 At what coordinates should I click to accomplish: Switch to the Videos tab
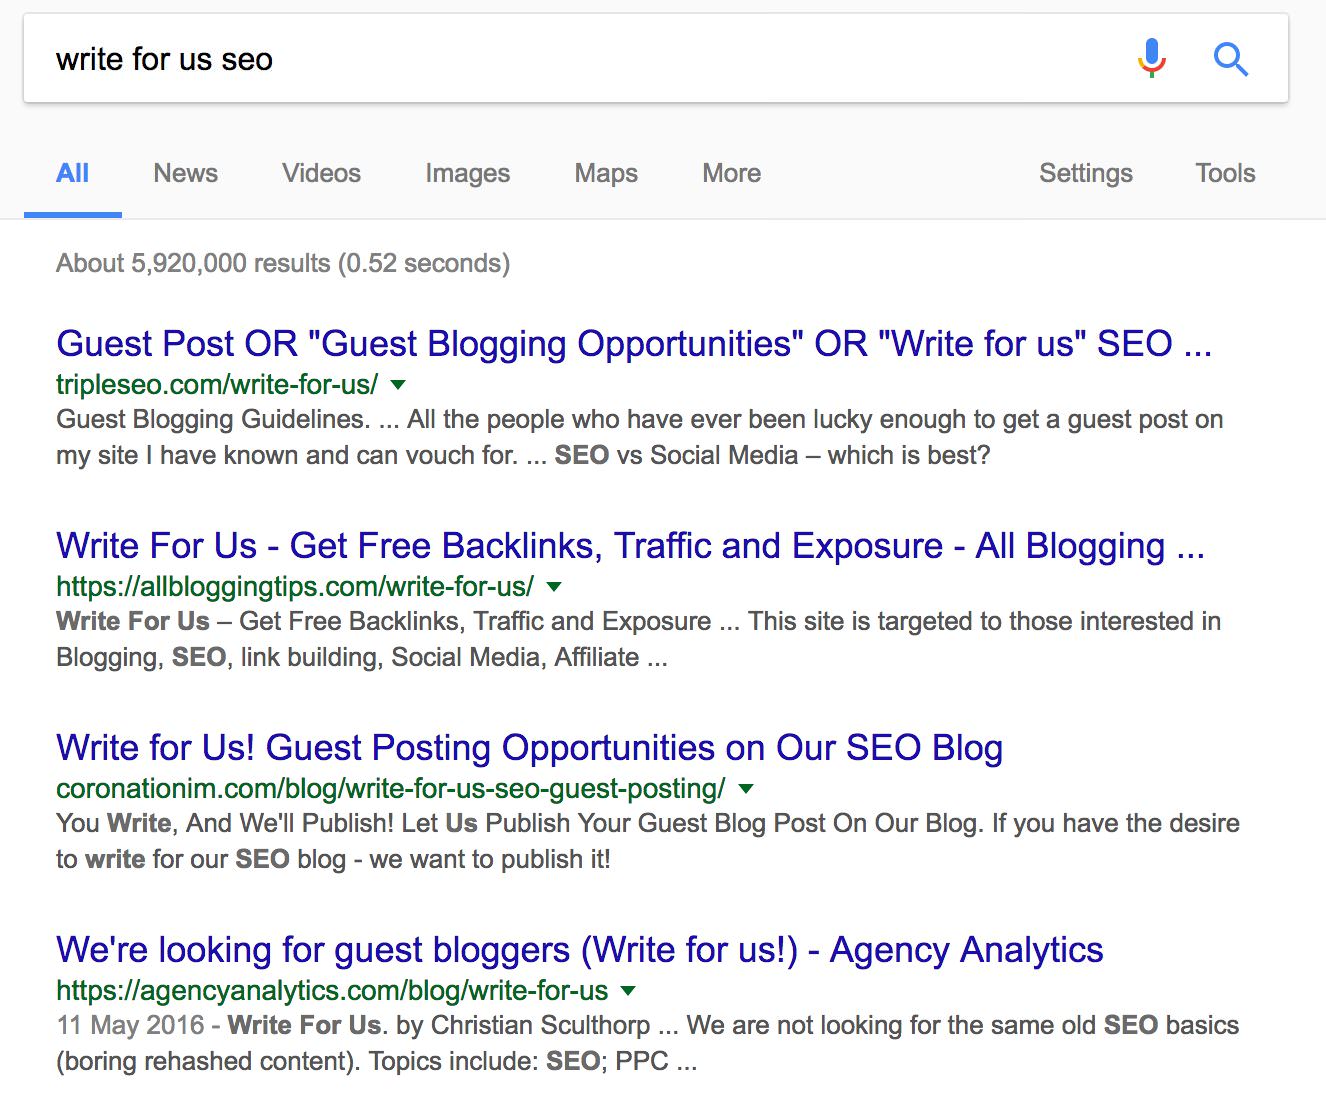(321, 173)
